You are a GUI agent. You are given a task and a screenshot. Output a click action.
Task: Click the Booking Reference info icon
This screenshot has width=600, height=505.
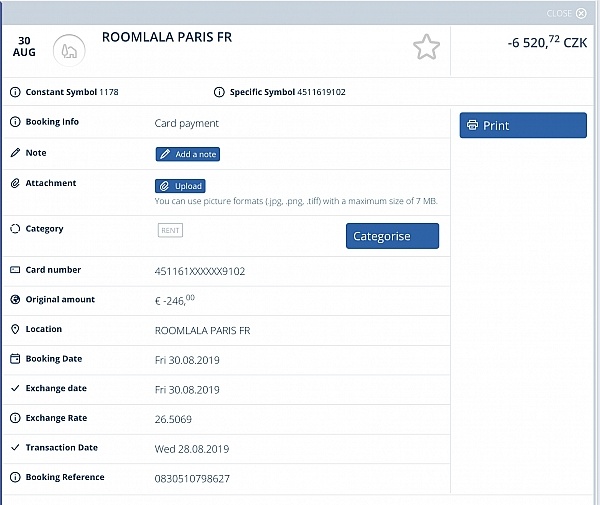click(15, 477)
